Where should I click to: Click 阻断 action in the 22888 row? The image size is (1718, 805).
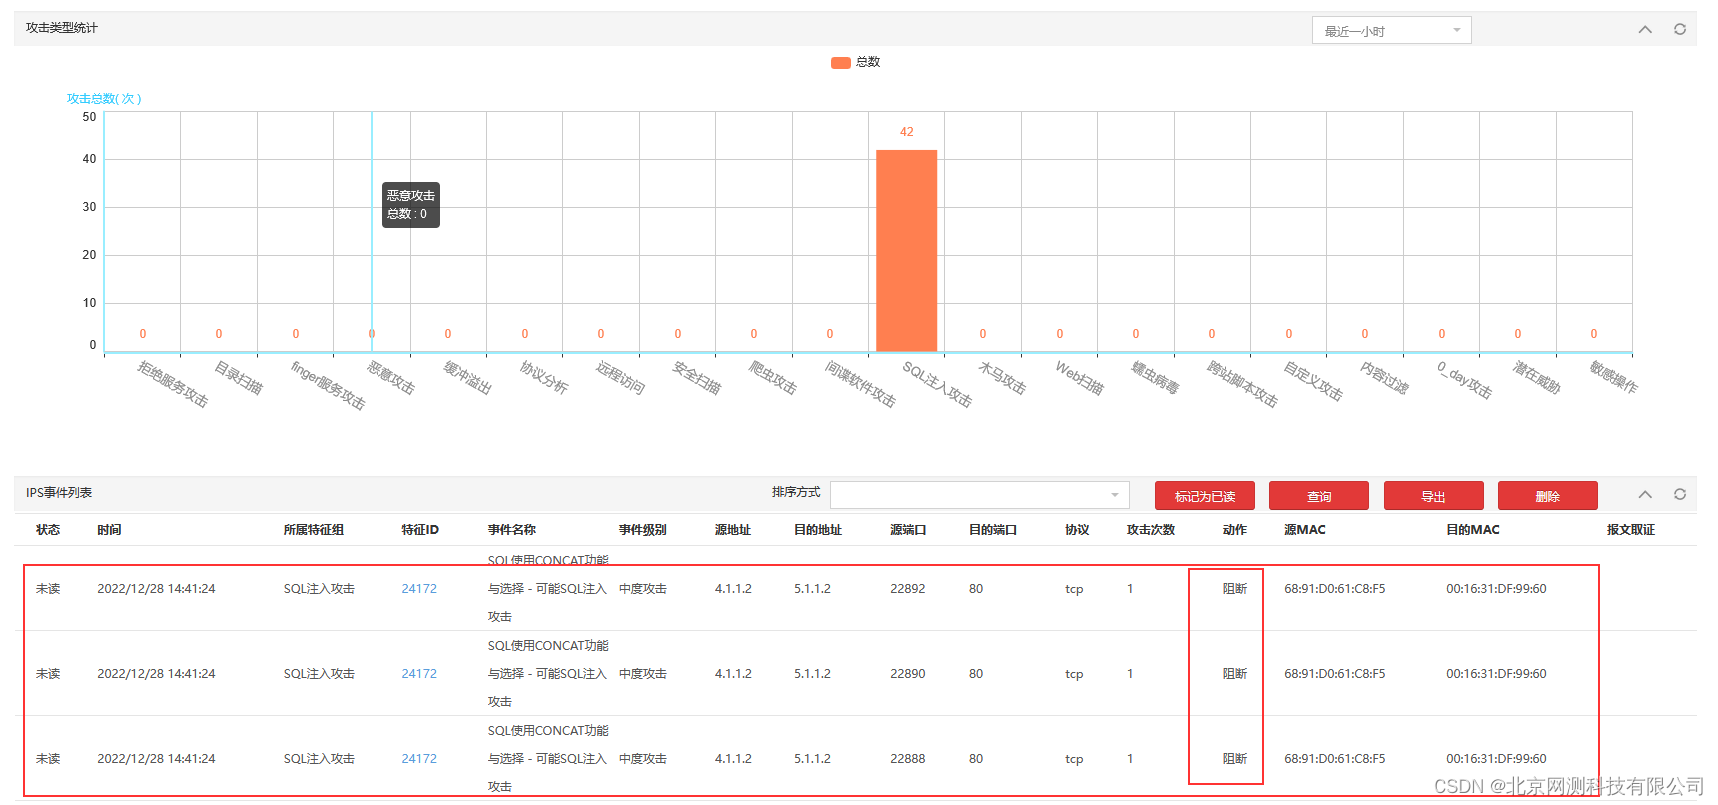click(1235, 759)
